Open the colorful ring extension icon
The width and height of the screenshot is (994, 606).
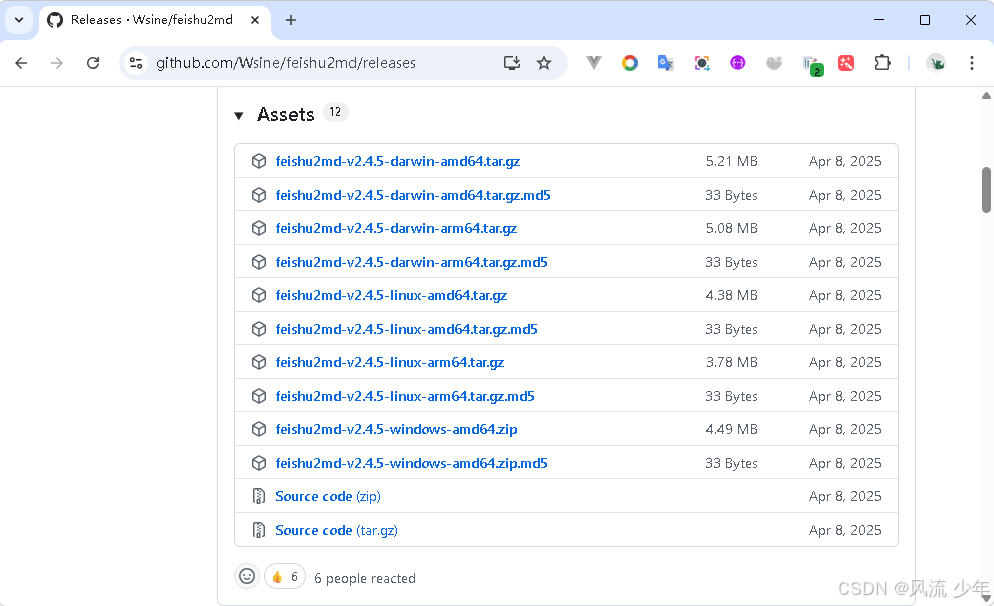coord(629,63)
